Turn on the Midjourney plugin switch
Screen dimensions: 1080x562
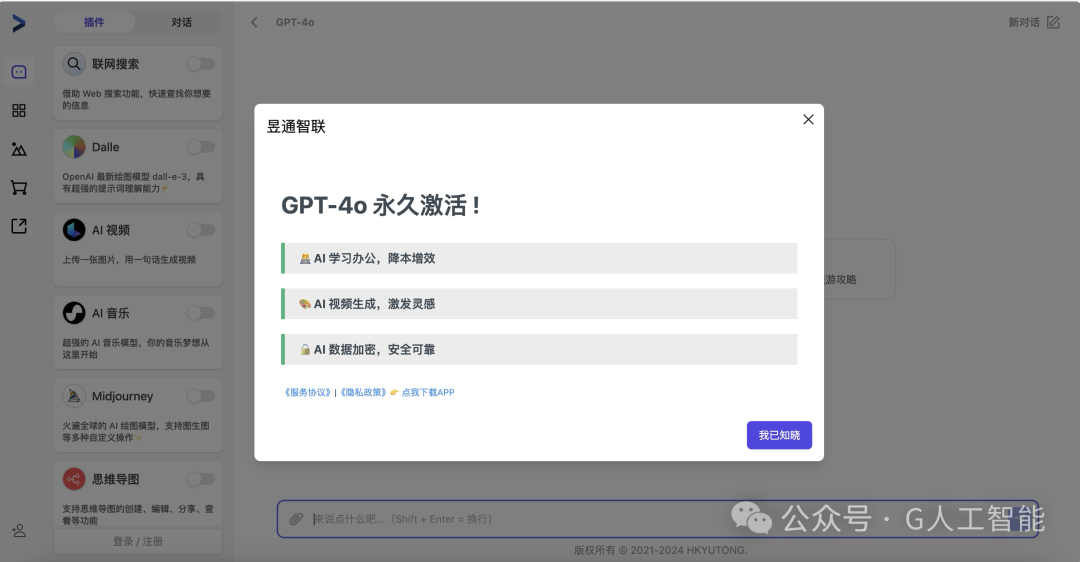tap(201, 396)
